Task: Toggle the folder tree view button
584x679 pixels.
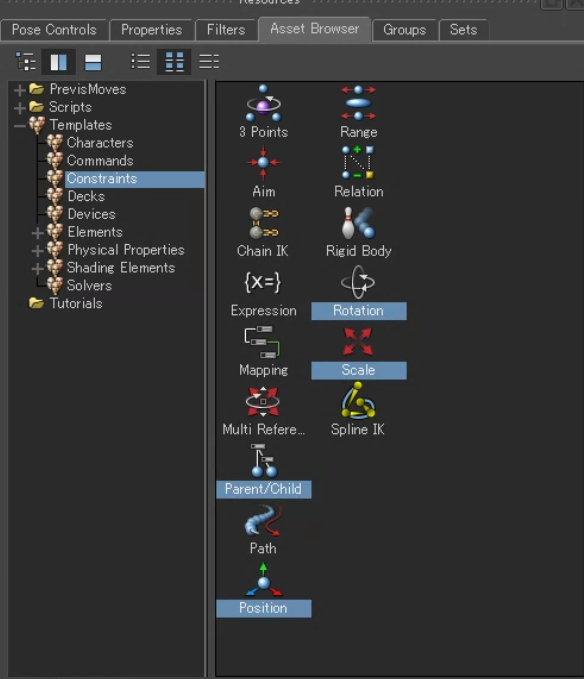Action: pos(25,61)
